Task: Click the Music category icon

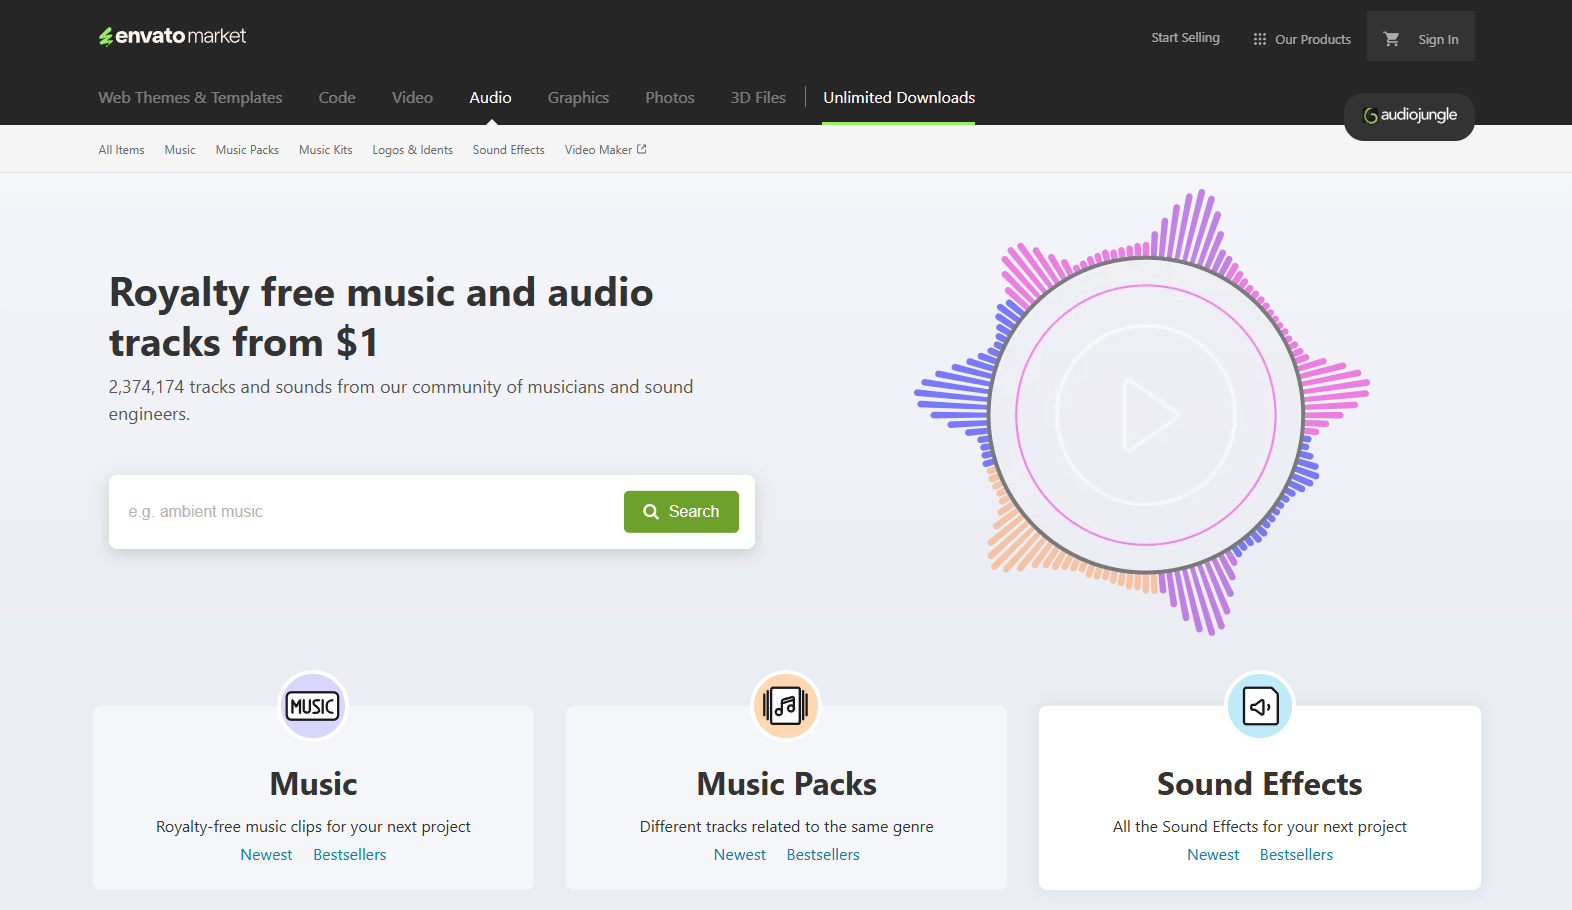Action: [313, 706]
